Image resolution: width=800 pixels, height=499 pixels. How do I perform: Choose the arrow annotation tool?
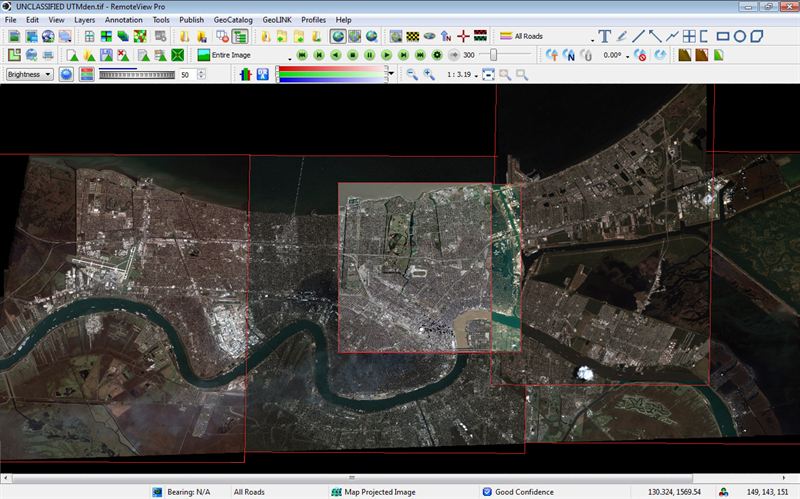tap(656, 36)
